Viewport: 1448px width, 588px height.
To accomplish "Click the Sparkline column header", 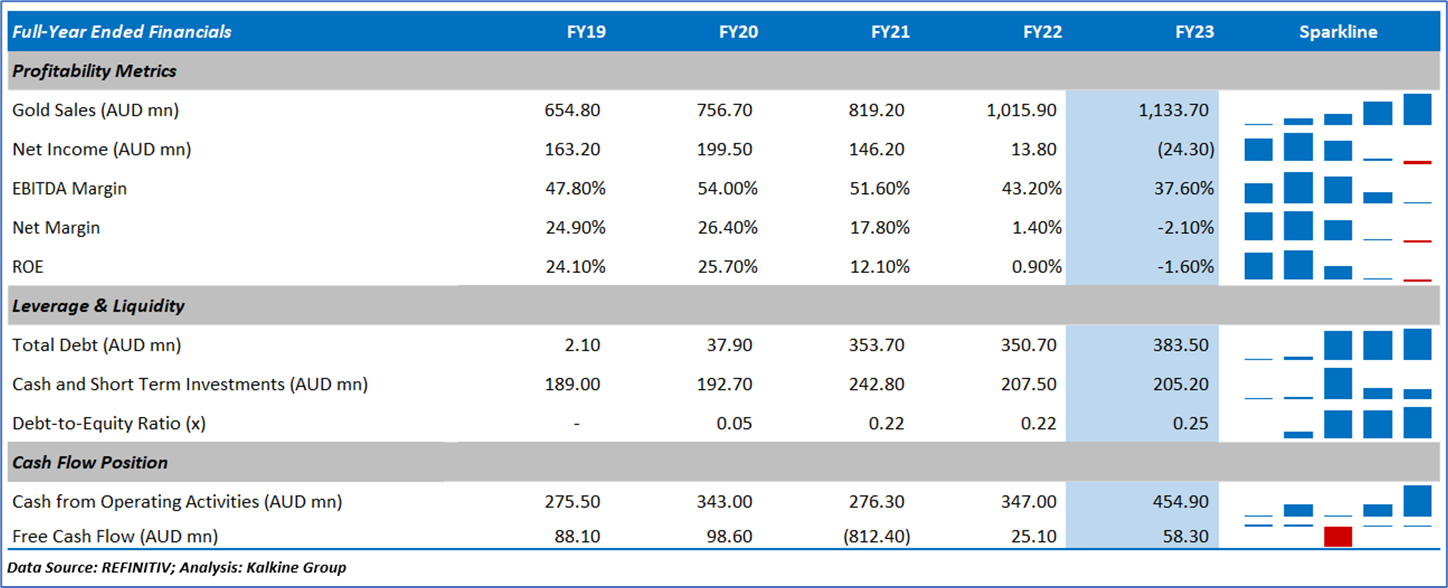I will tap(1337, 32).
